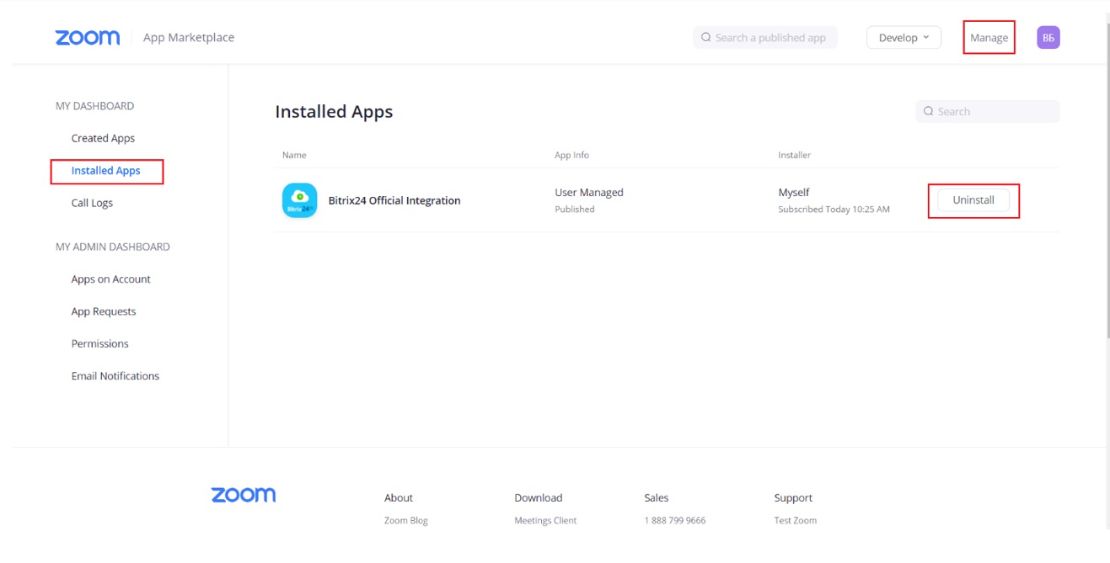Click the App Info column header

pyautogui.click(x=571, y=155)
